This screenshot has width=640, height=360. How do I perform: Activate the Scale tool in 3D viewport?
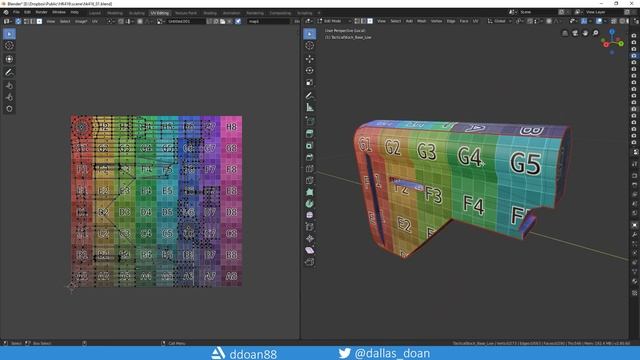(x=310, y=82)
